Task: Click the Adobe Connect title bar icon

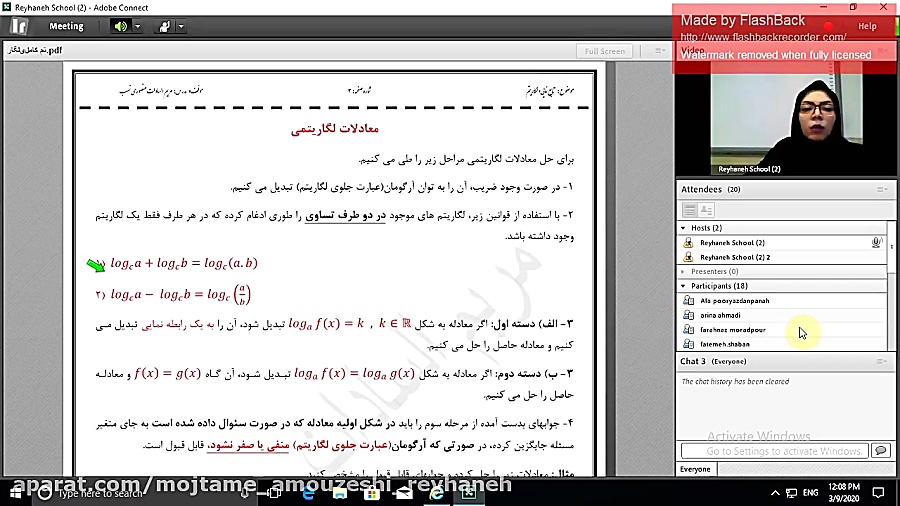Action: coord(6,7)
